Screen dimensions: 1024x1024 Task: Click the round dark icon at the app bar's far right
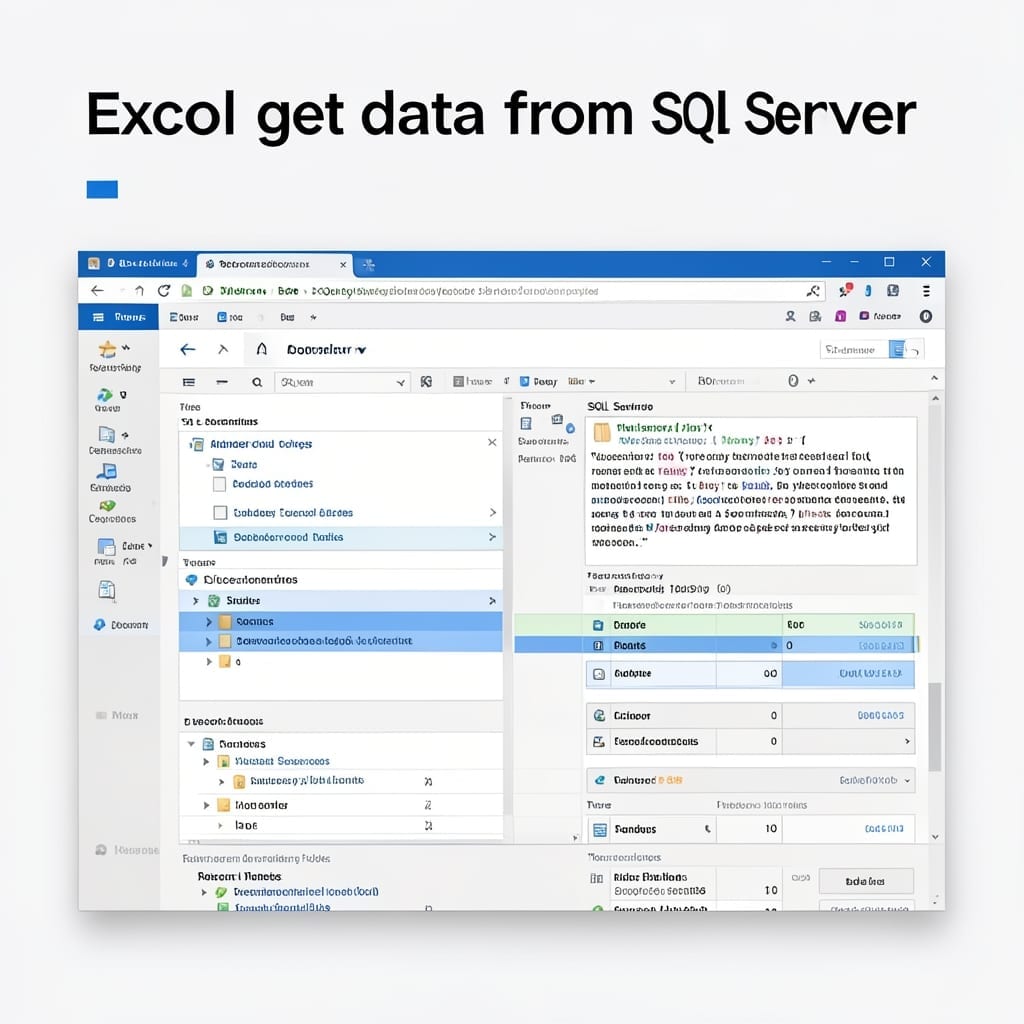(925, 316)
